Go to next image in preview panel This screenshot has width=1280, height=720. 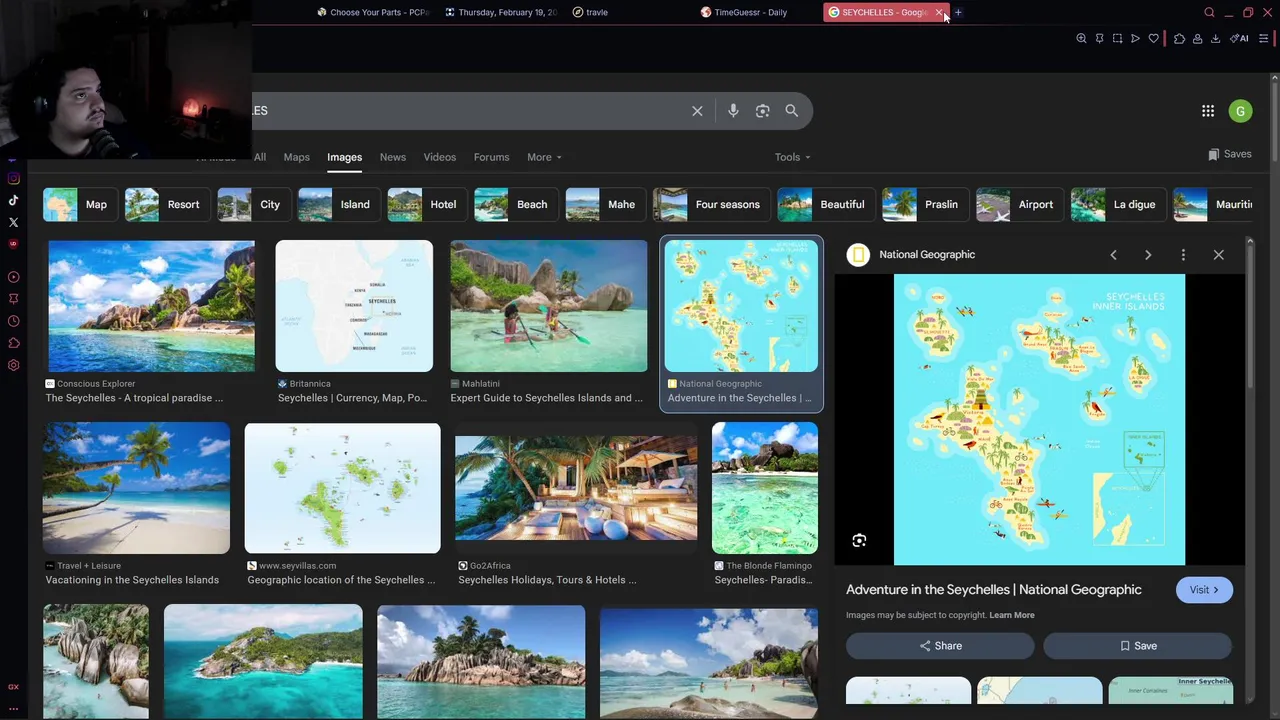(1148, 254)
